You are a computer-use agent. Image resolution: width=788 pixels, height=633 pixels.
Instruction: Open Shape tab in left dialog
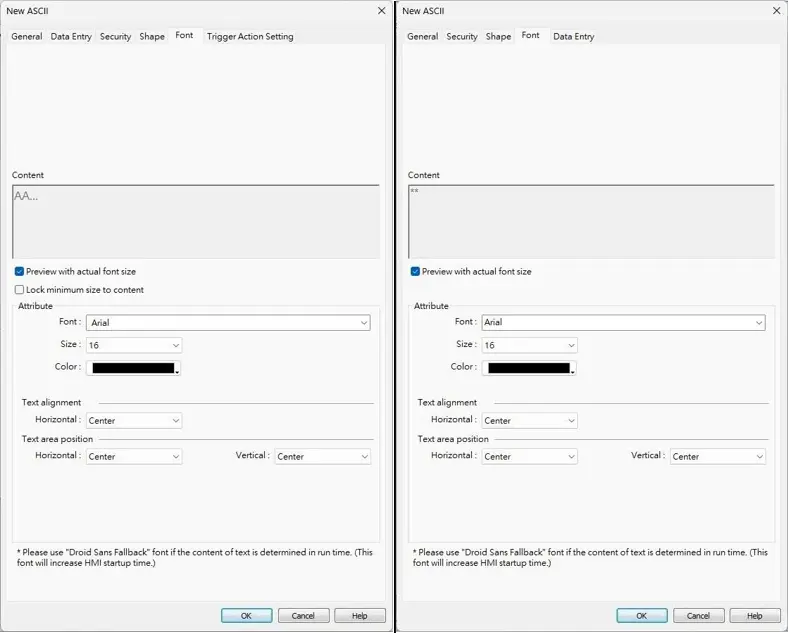(152, 37)
